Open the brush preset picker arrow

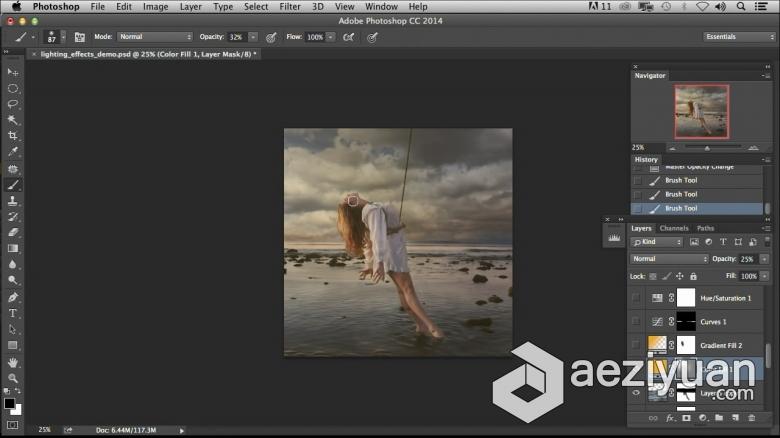pos(63,37)
